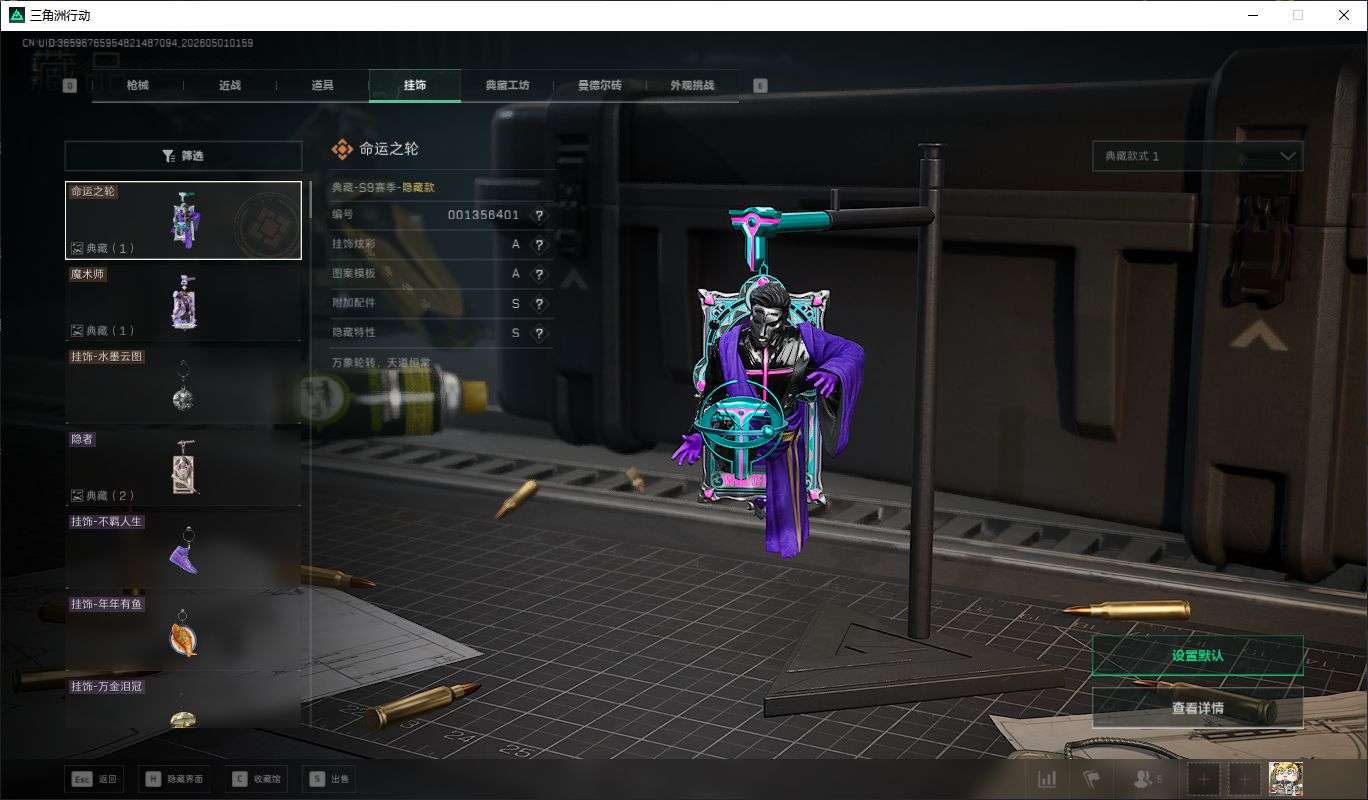
Task: Click the 典藏（1）label under 命运之轮
Action: tap(104, 248)
